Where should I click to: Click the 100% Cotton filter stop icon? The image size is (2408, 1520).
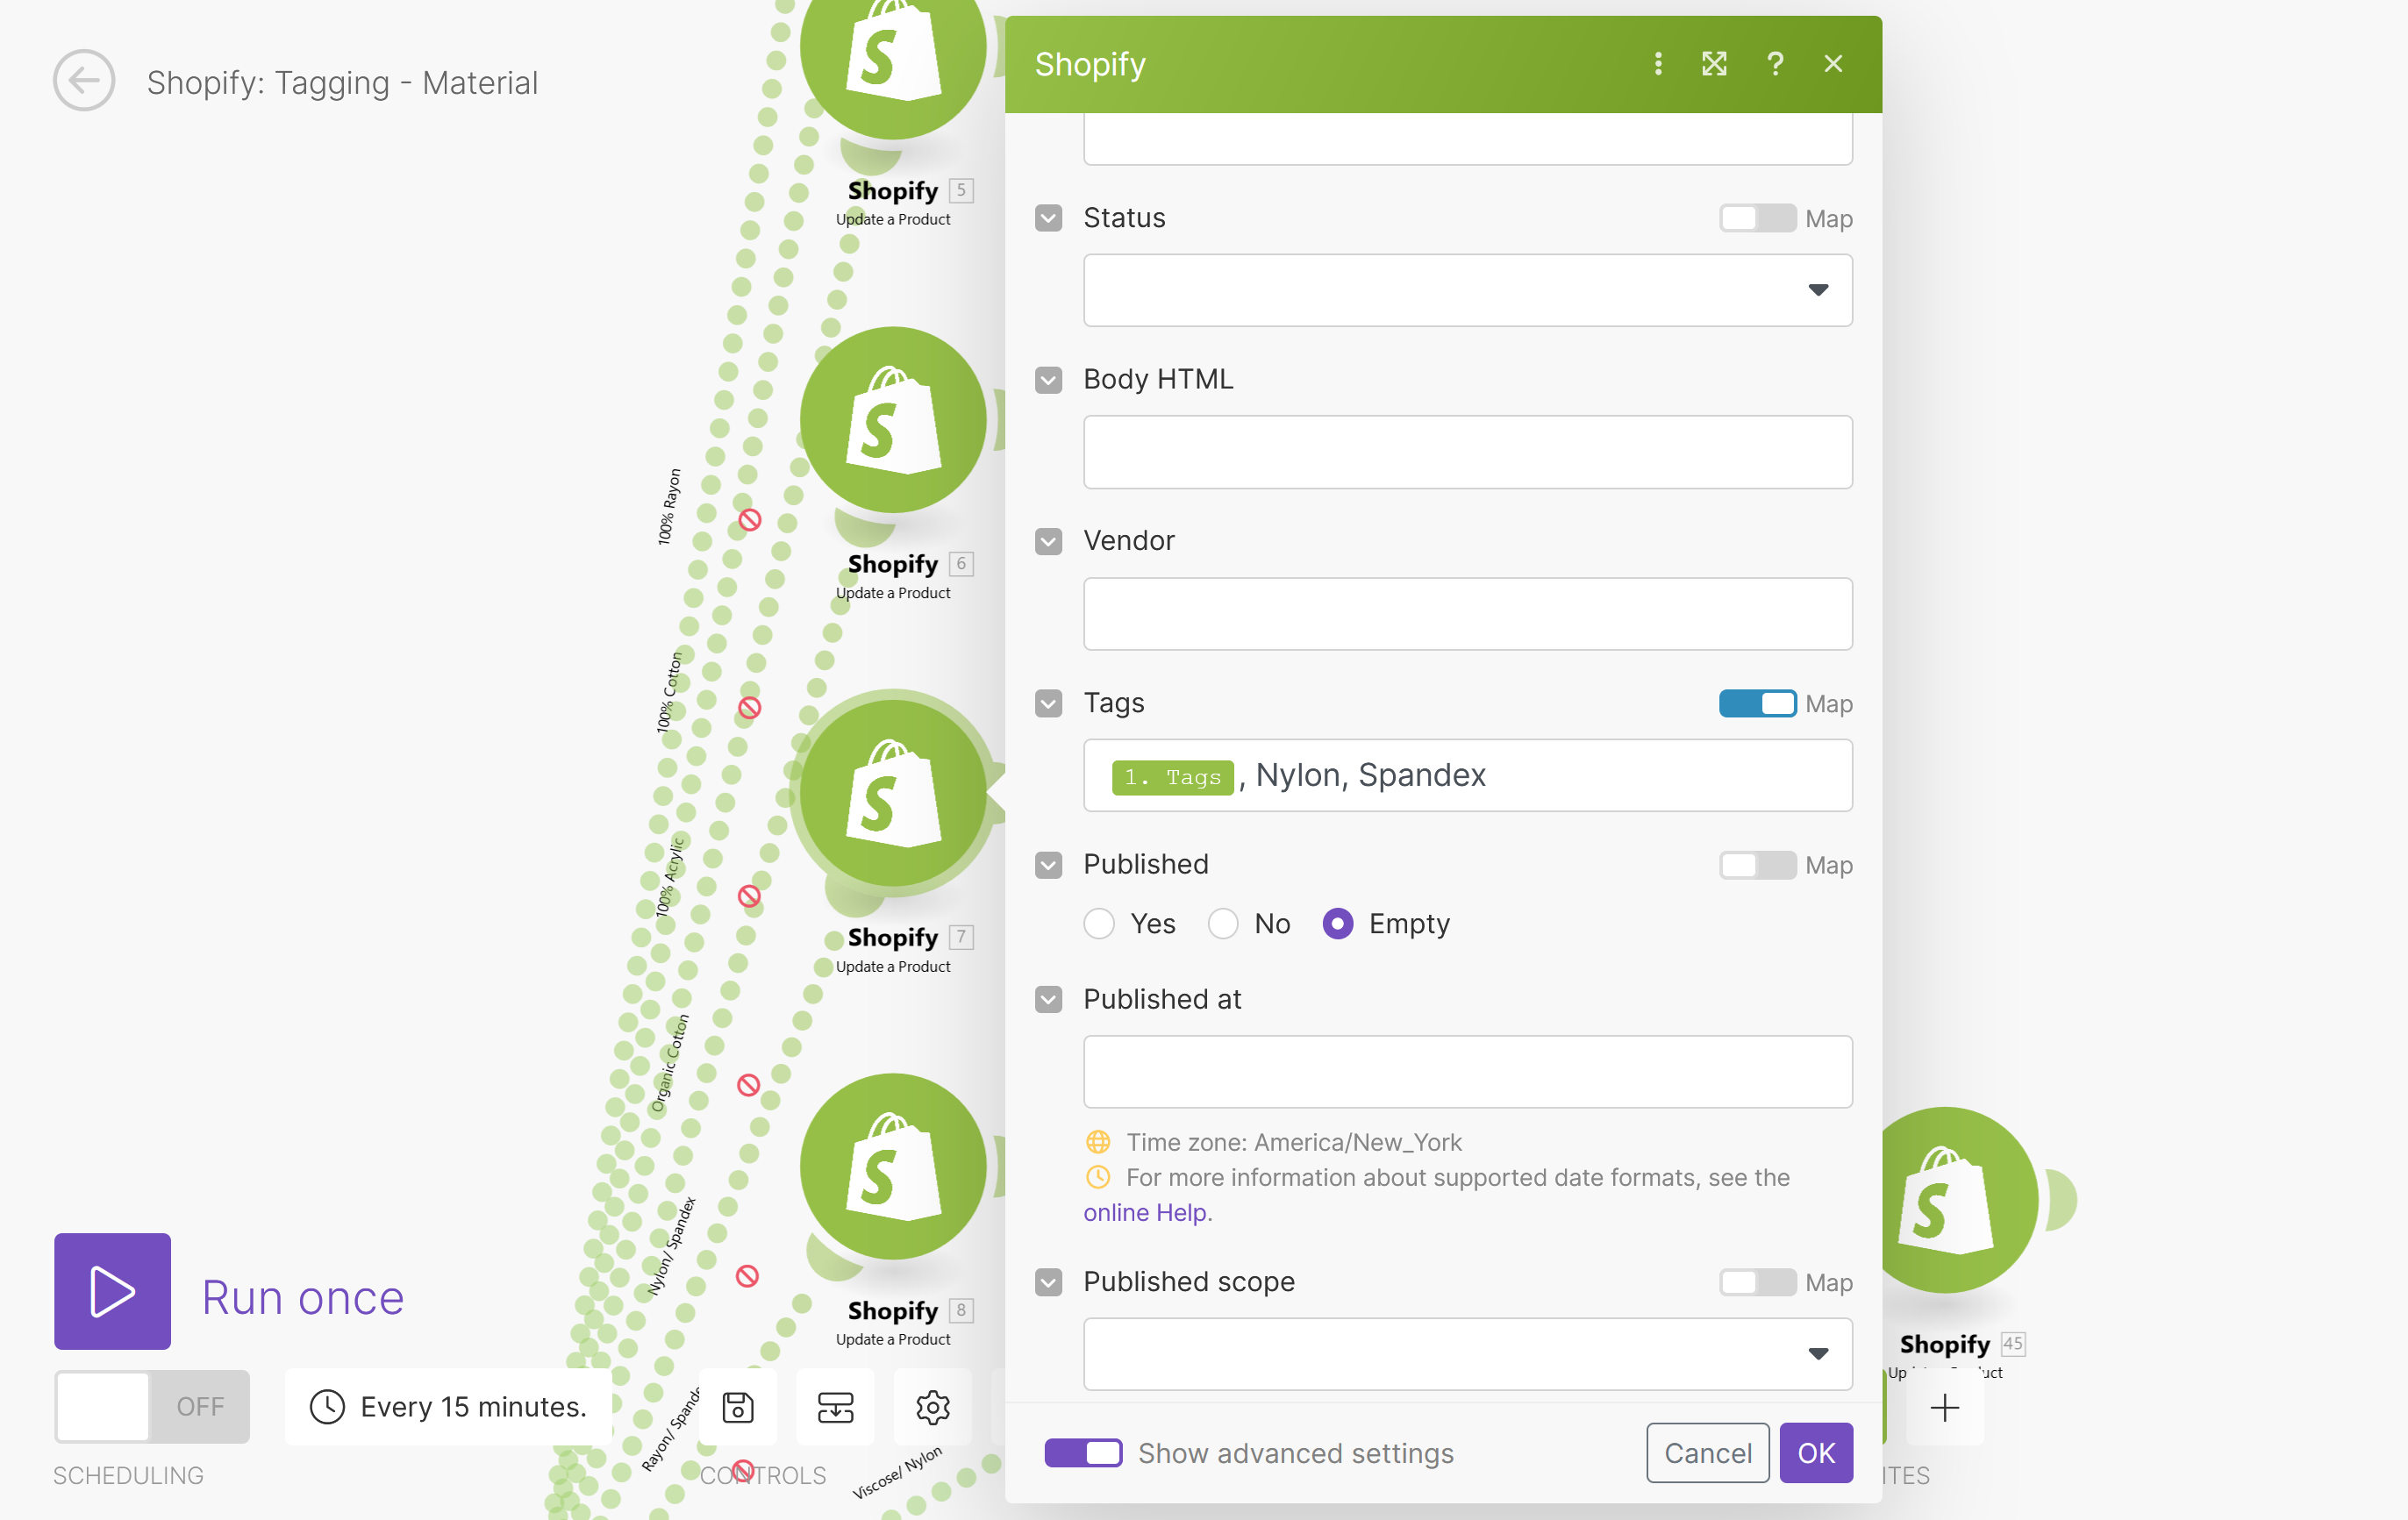(750, 708)
